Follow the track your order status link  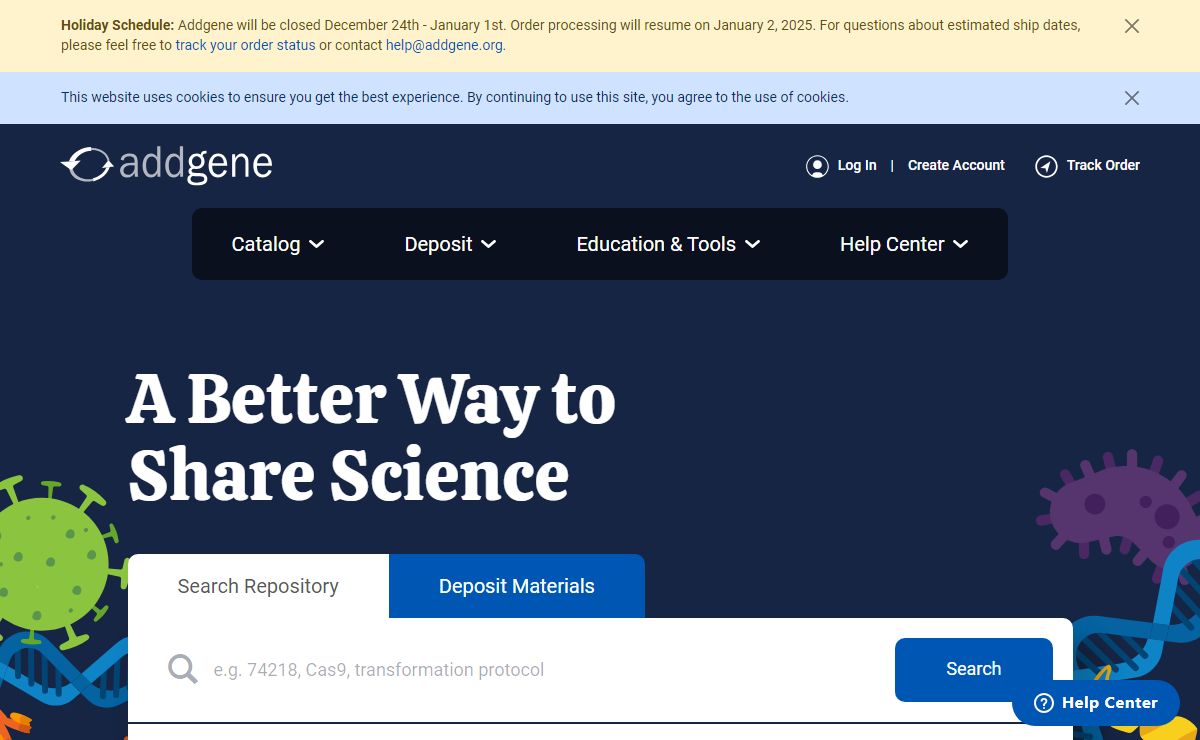245,45
